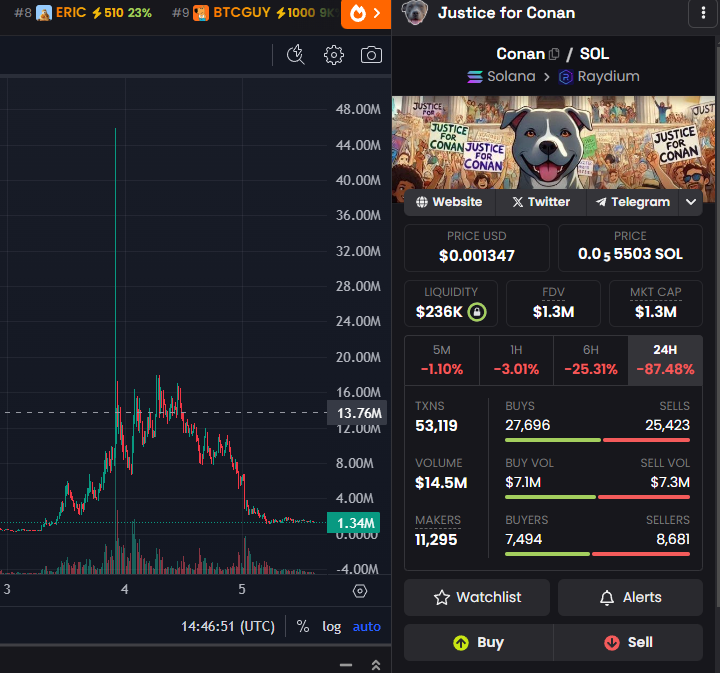
Task: Click date label 5 on time axis
Action: [x=242, y=589]
